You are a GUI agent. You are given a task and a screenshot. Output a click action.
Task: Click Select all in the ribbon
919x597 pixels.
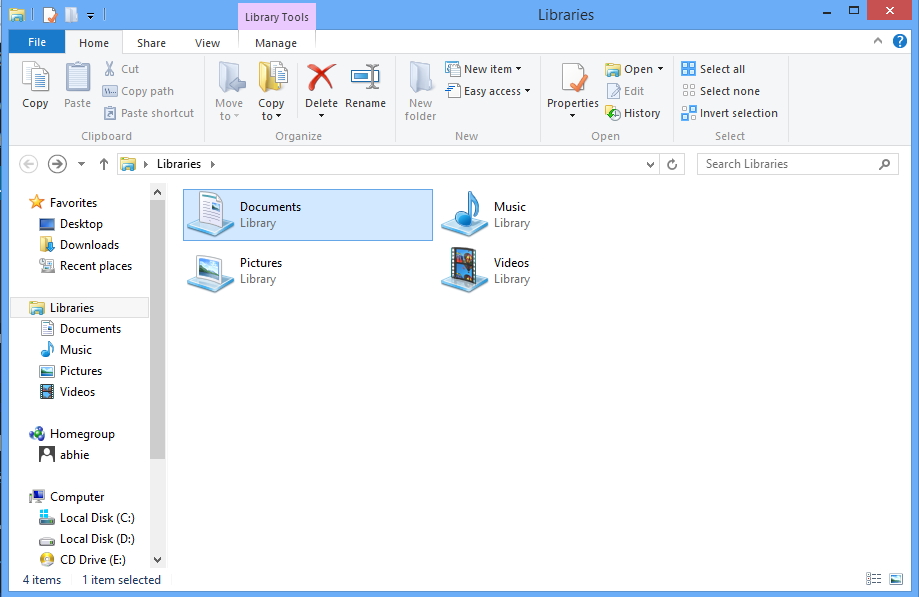(713, 69)
